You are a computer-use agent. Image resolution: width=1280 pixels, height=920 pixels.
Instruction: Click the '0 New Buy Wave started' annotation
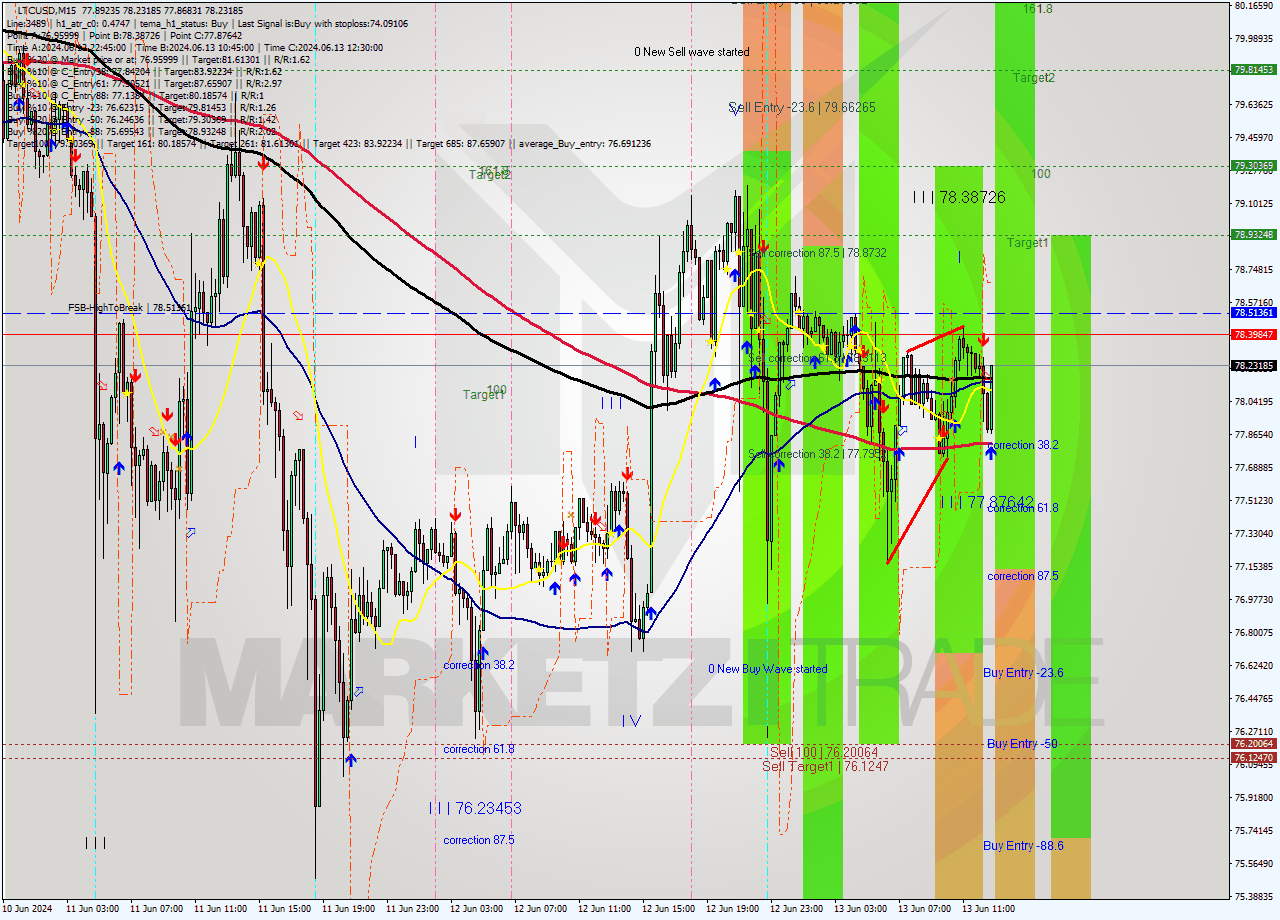pos(768,669)
